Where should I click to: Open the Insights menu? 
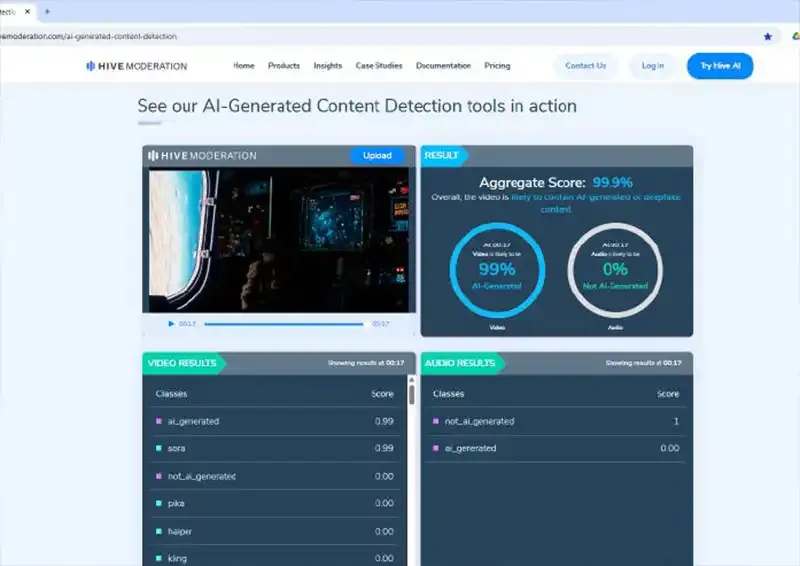328,66
